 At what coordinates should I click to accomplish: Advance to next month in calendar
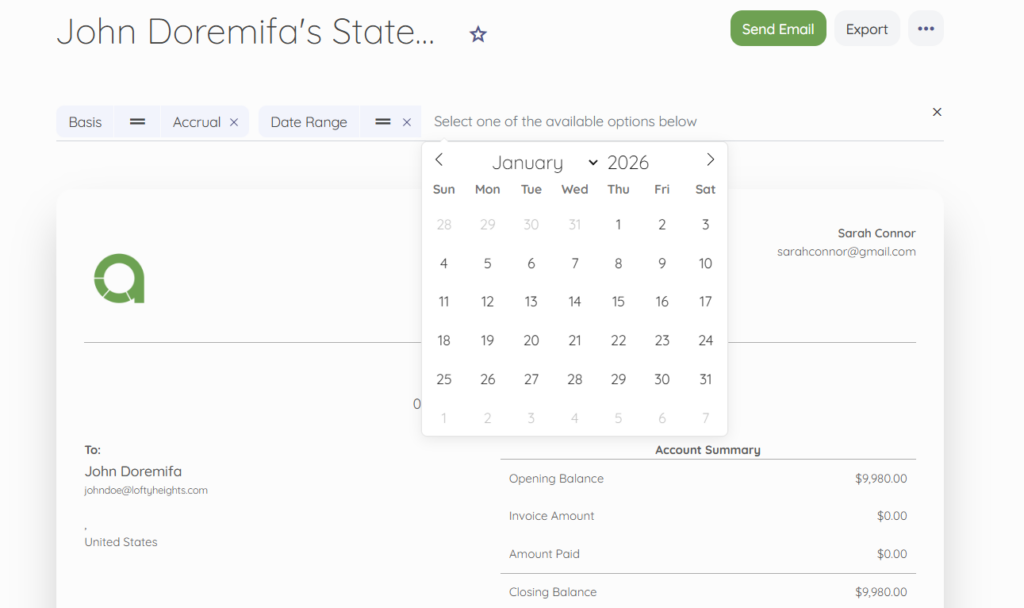point(710,160)
